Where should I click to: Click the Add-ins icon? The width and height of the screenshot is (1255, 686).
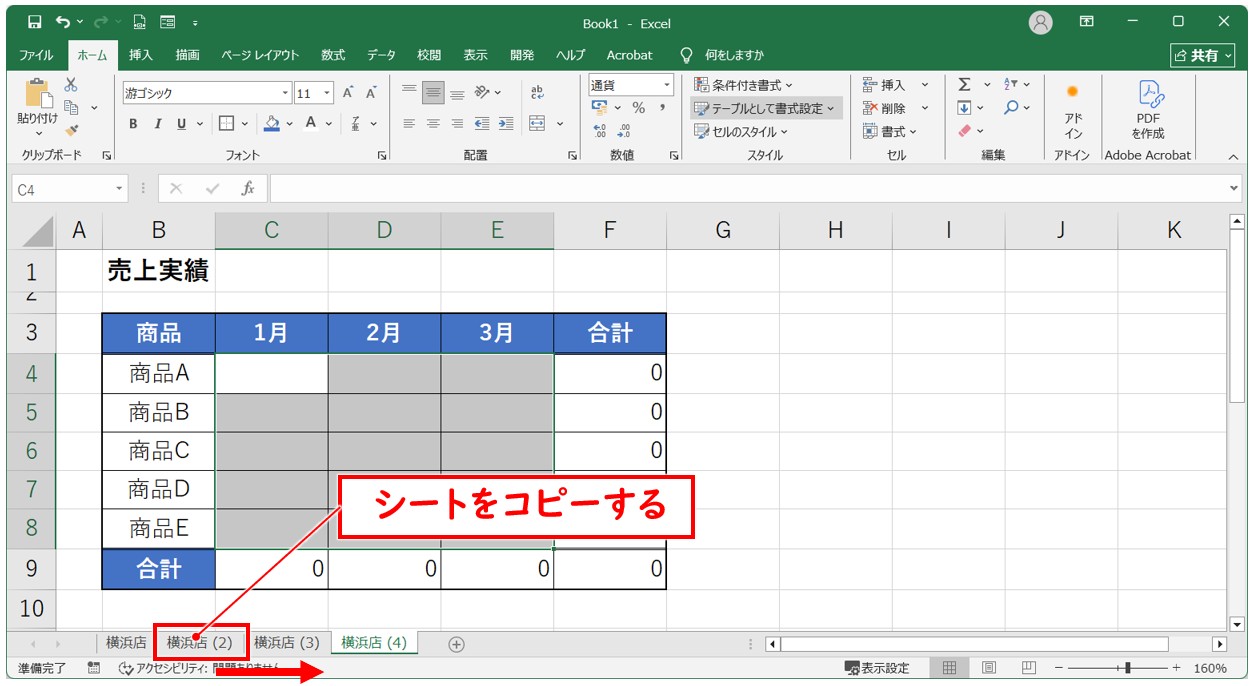(1072, 92)
